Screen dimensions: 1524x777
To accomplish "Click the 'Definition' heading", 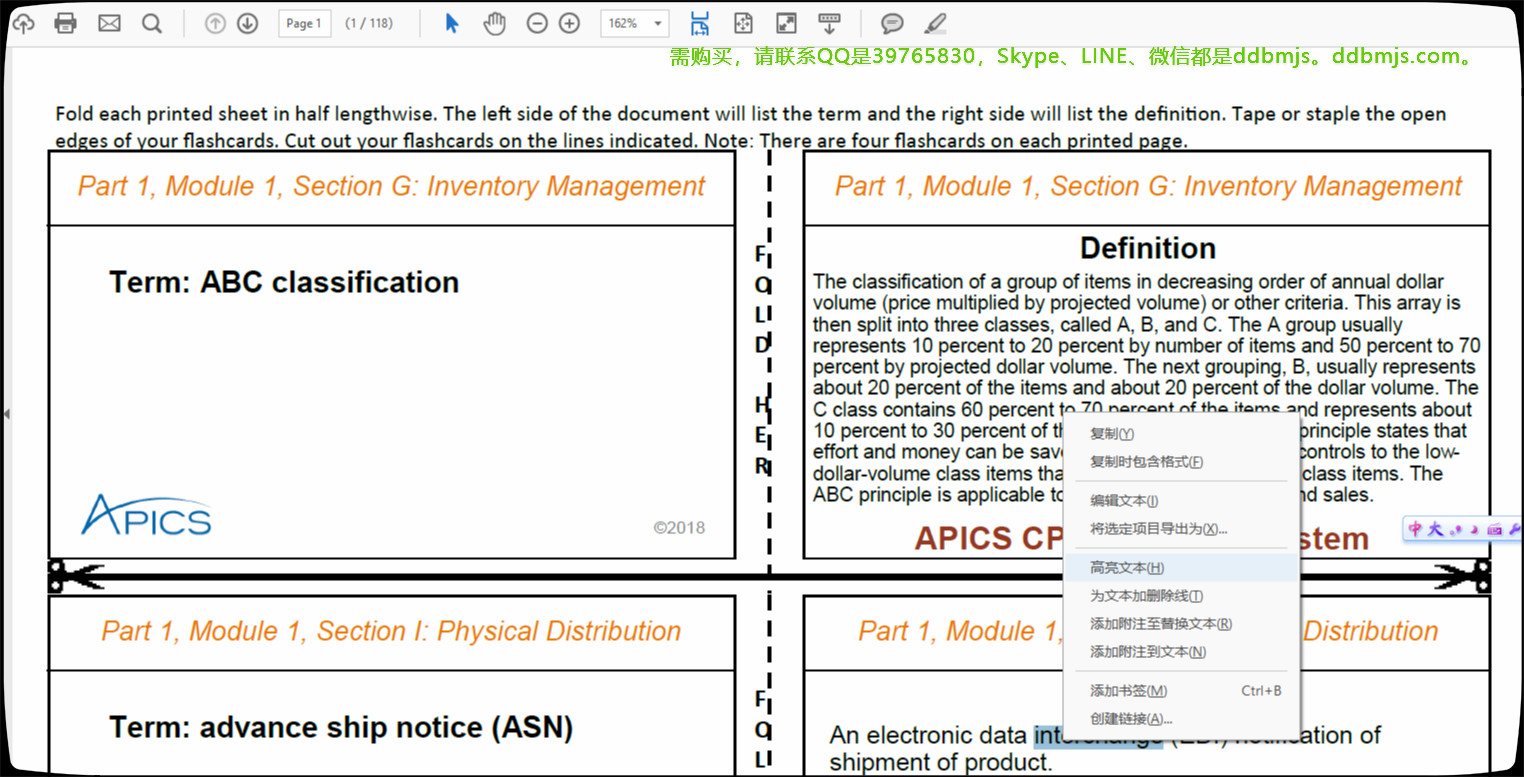I will pos(1148,248).
